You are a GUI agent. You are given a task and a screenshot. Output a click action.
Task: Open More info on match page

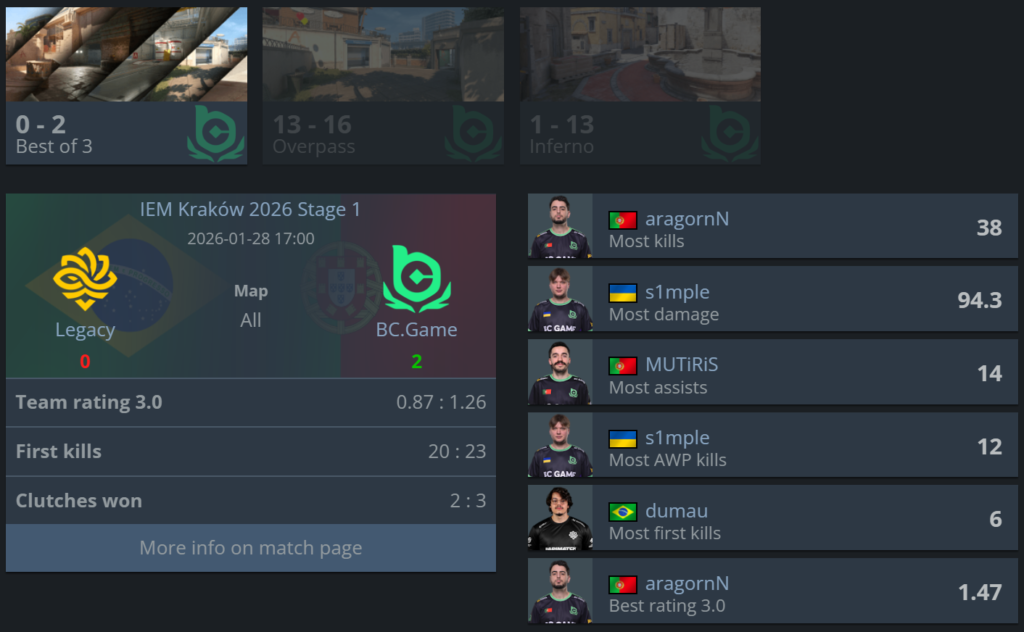[251, 548]
